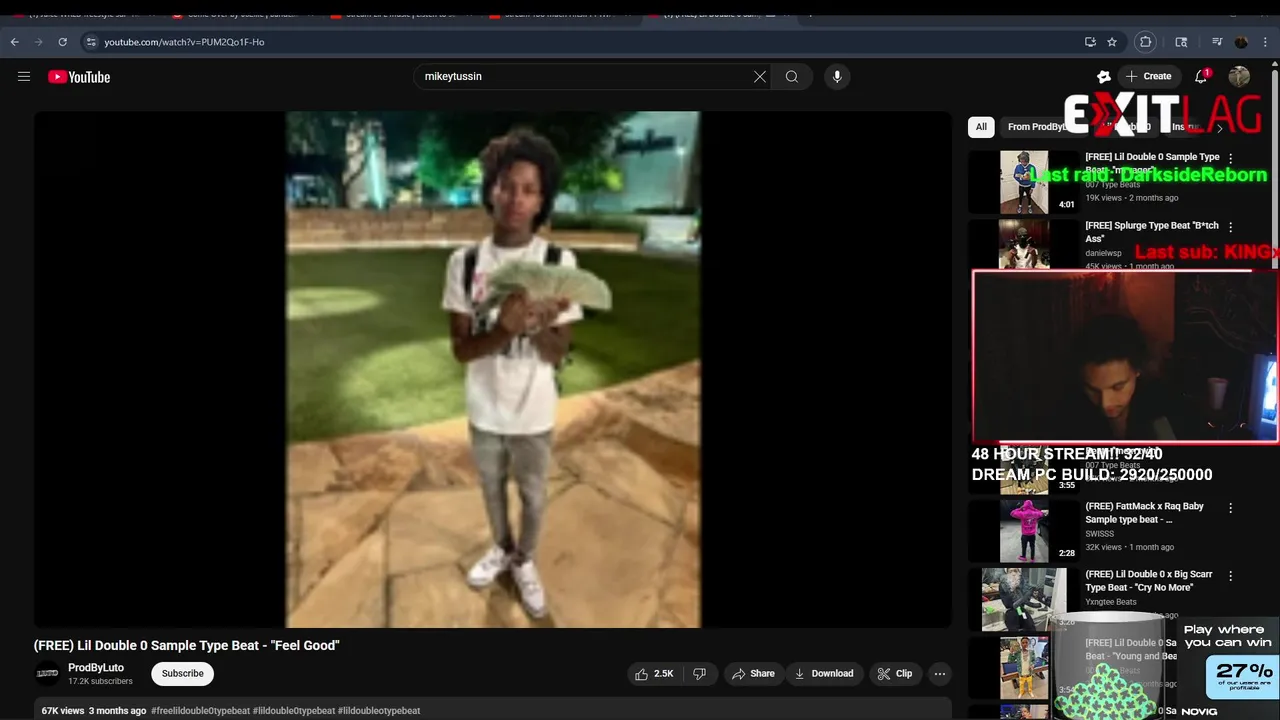Open options for Cry No More video
1280x720 pixels.
pyautogui.click(x=1231, y=576)
